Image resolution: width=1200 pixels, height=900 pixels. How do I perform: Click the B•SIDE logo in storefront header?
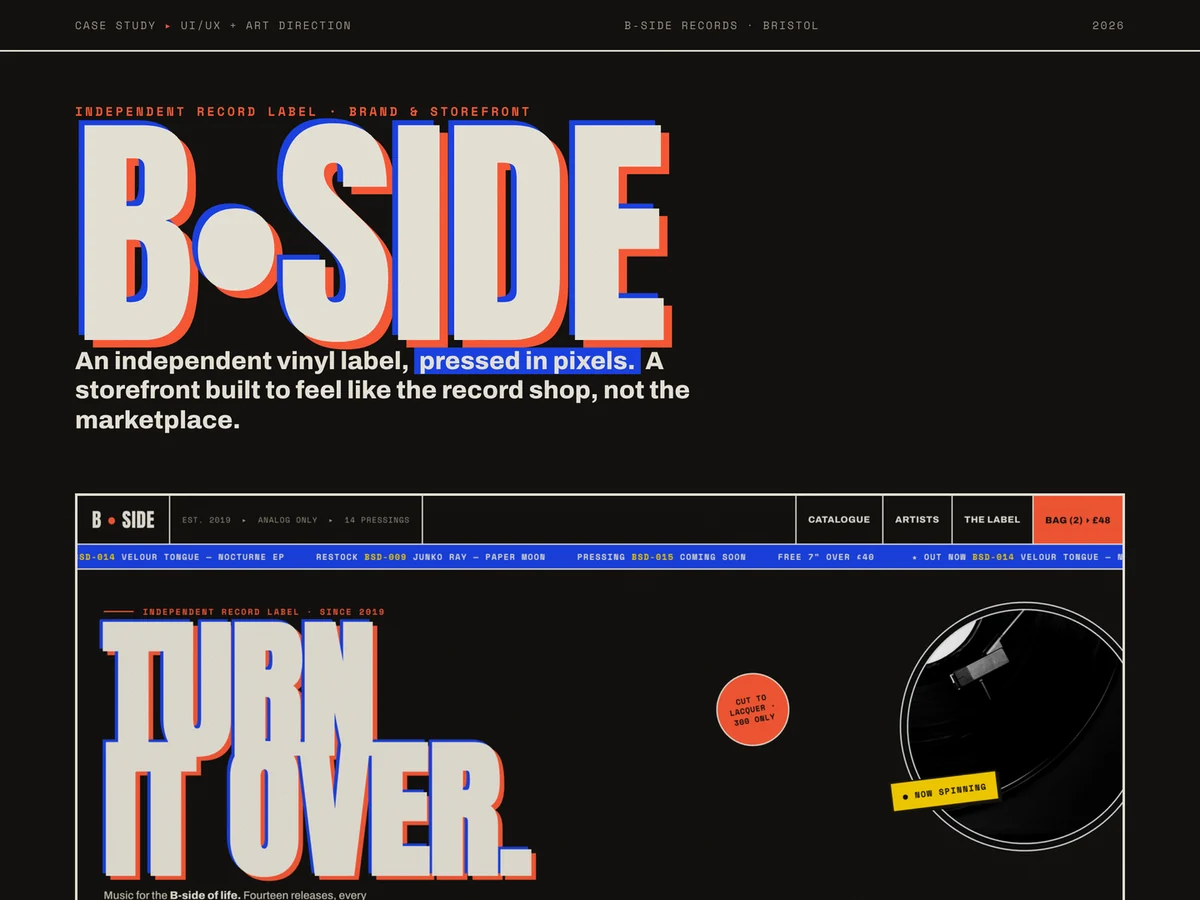point(123,520)
